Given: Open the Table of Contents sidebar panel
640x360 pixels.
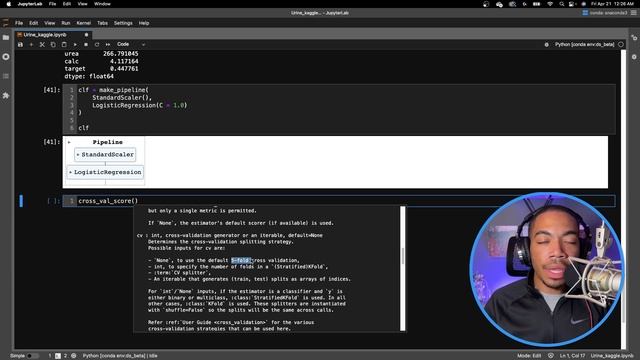Looking at the screenshot, I should (x=6, y=76).
